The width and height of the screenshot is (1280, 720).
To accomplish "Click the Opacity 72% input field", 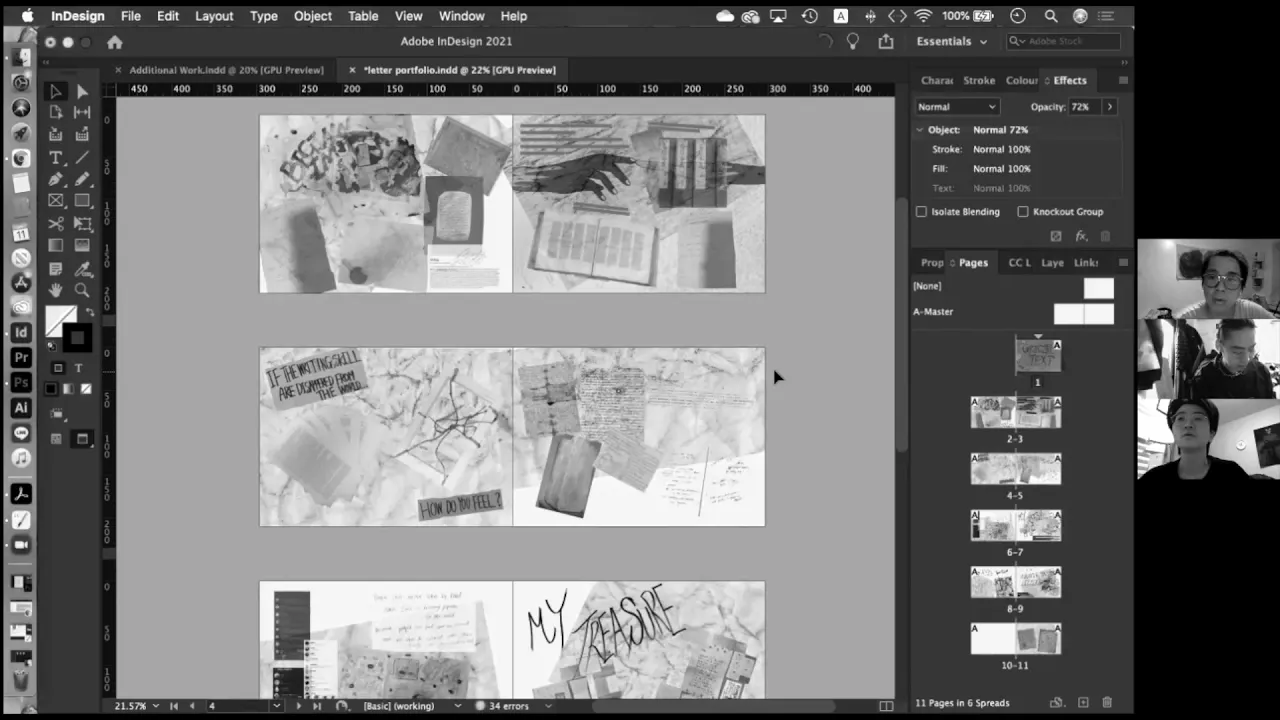I will tap(1083, 107).
